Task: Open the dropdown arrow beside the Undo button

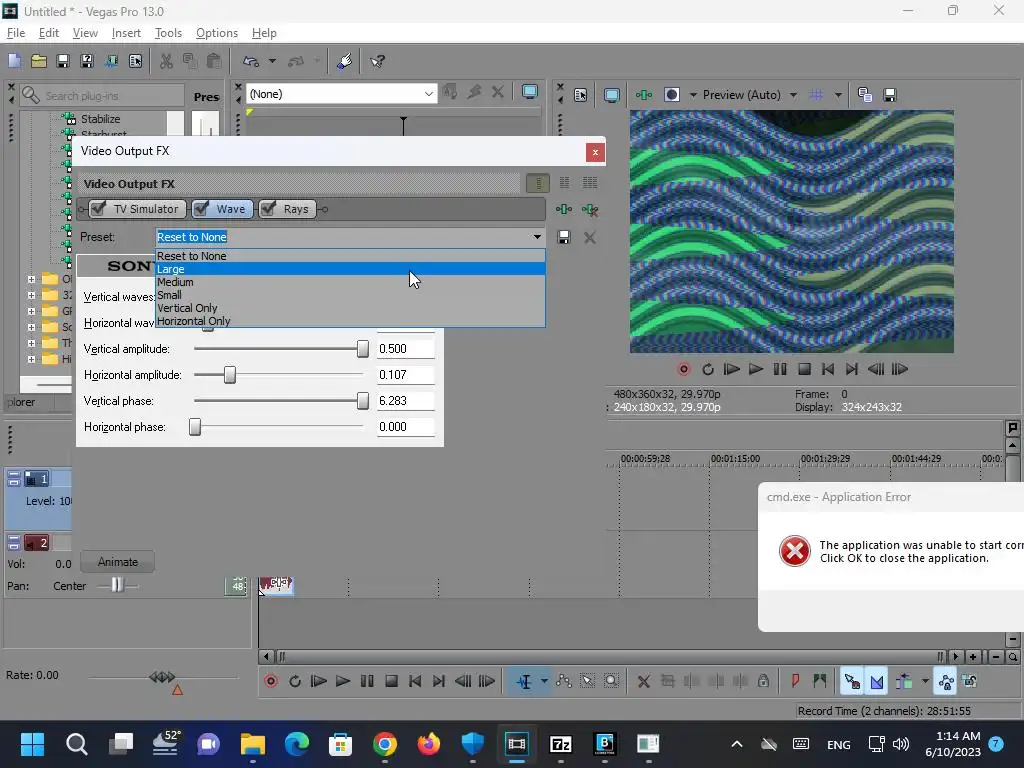Action: 272,61
